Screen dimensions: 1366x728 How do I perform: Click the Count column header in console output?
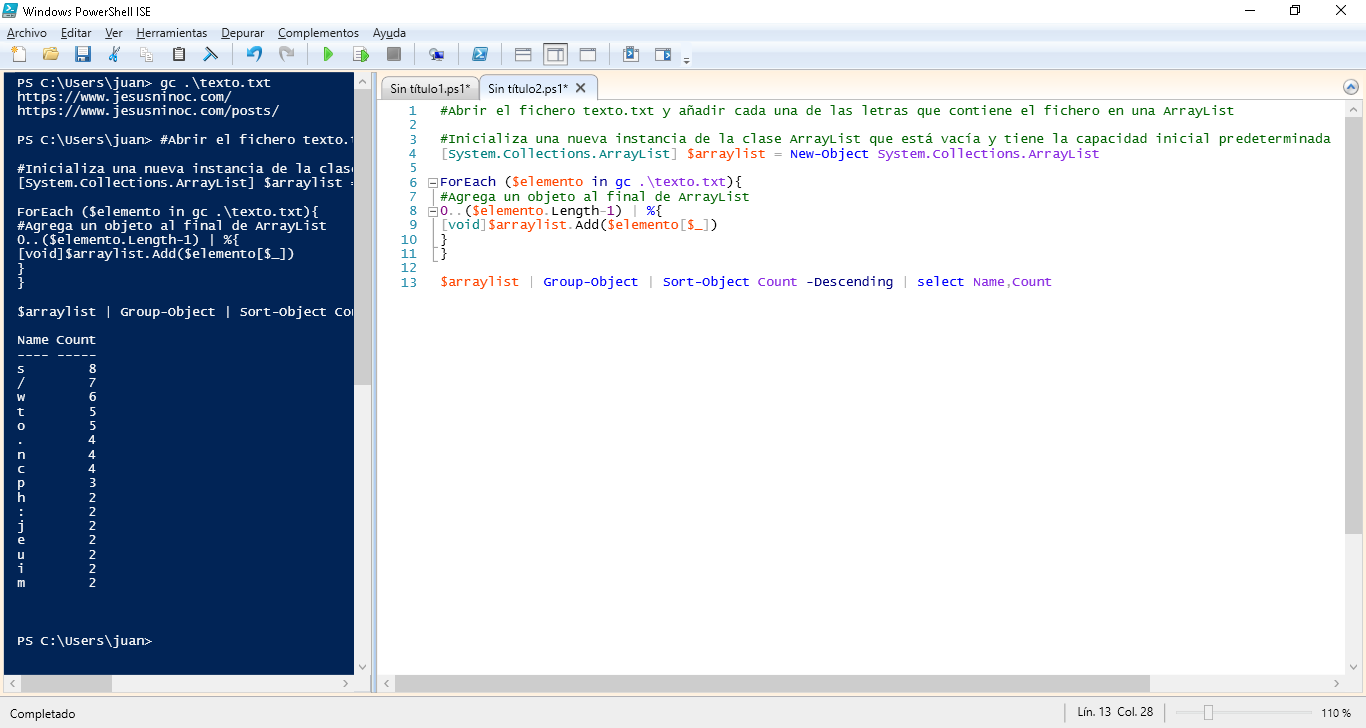76,340
